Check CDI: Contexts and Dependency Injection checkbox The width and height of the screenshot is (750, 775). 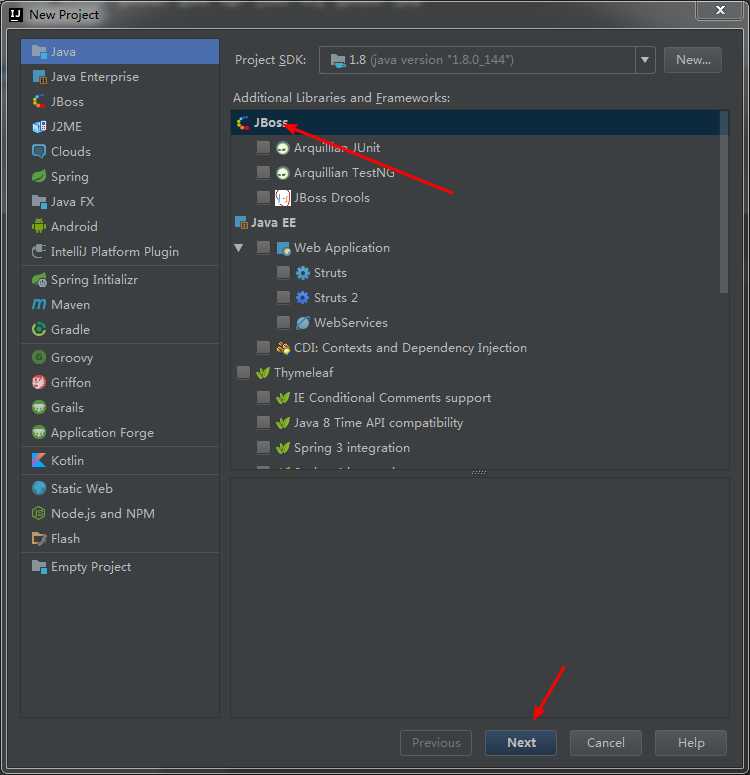coord(263,347)
